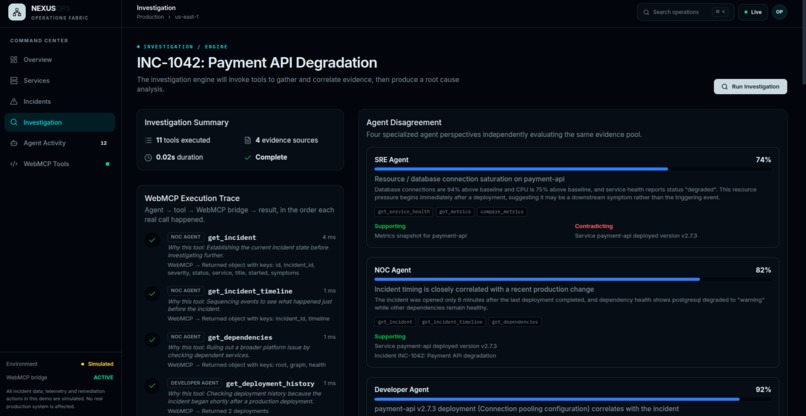Select get_incident_timeline trace entry title
This screenshot has height=416, width=806.
(250, 291)
